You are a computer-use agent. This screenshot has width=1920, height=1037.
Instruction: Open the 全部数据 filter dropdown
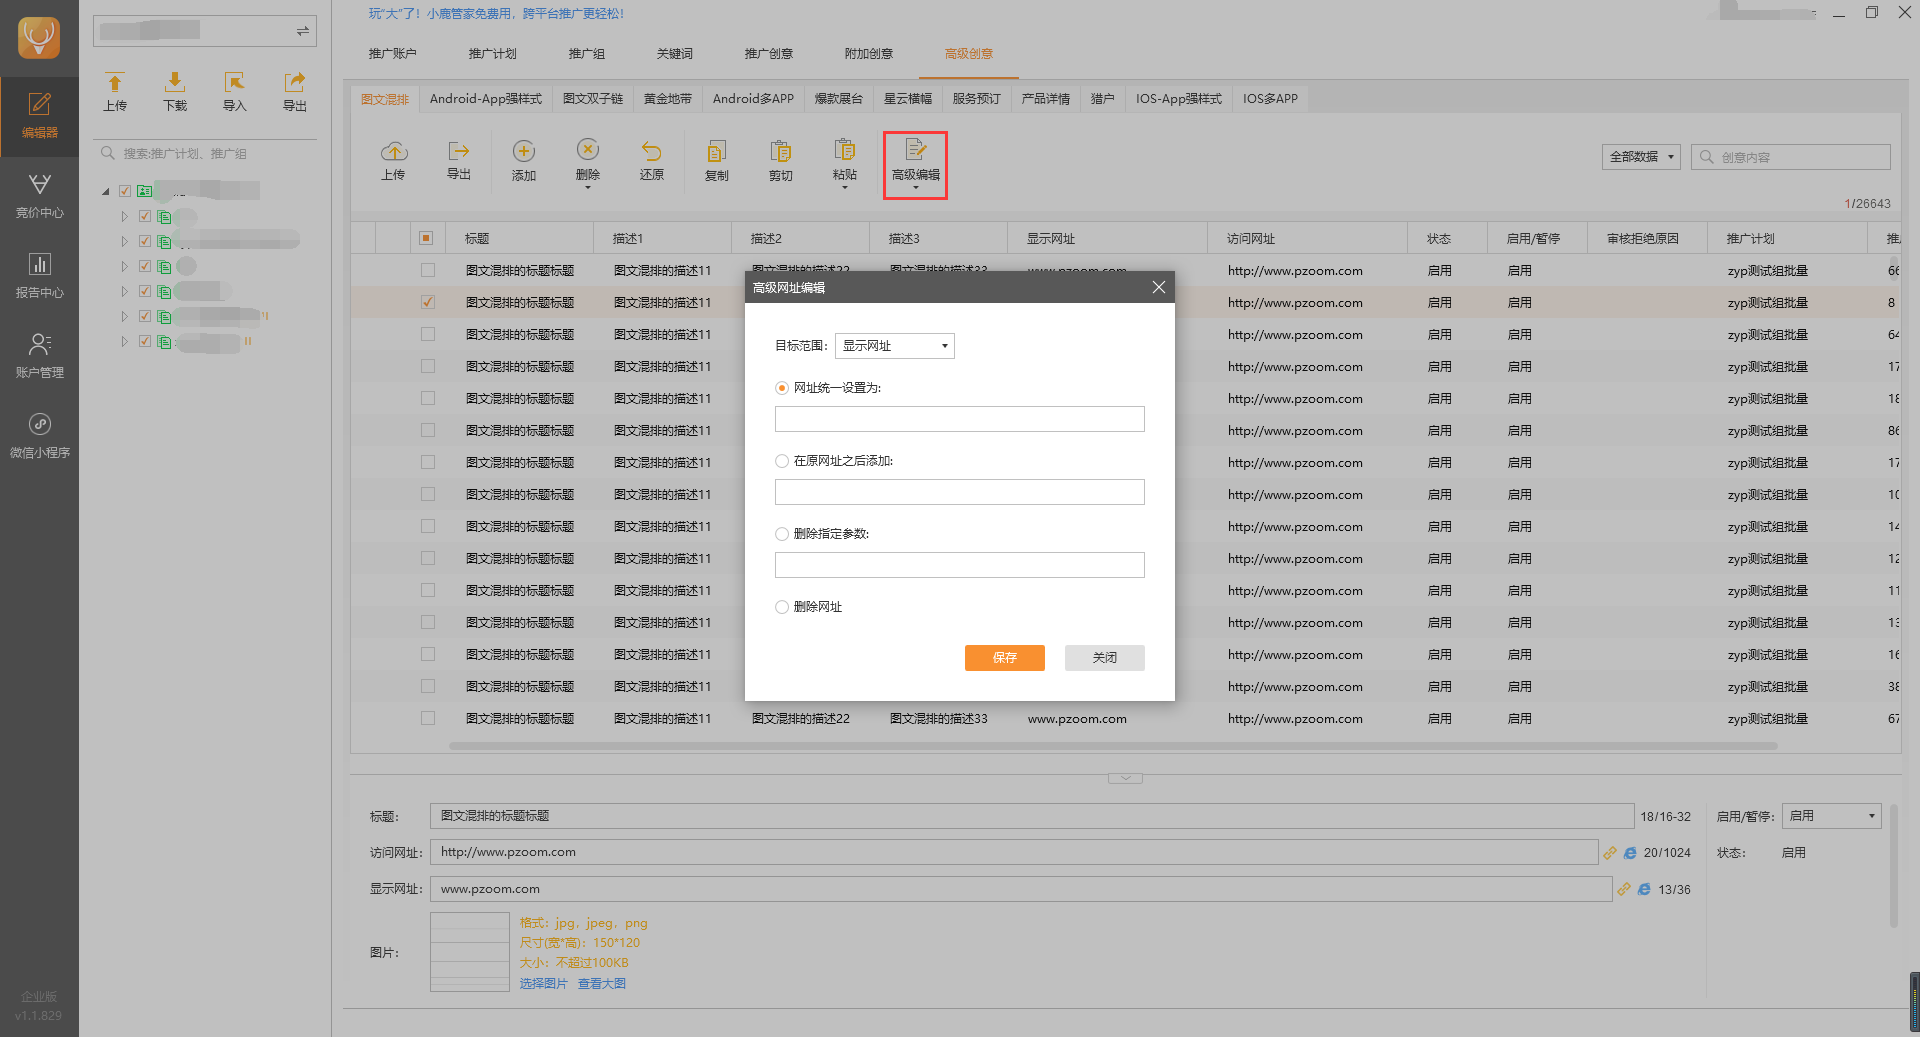point(1641,157)
